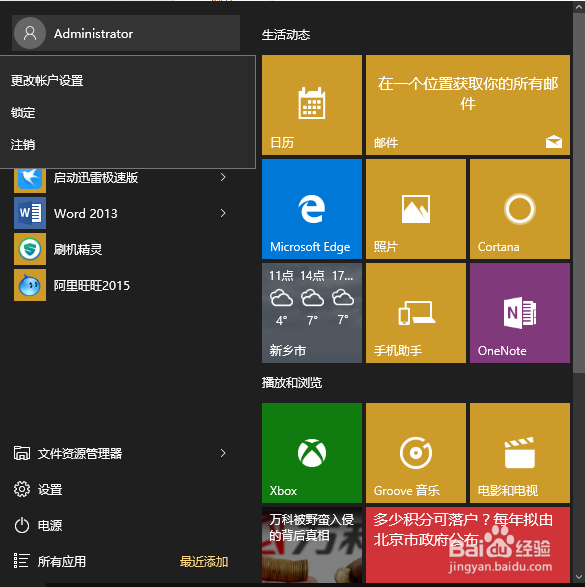Click the Word 2013 app icon
This screenshot has width=585, height=587.
[x=30, y=213]
